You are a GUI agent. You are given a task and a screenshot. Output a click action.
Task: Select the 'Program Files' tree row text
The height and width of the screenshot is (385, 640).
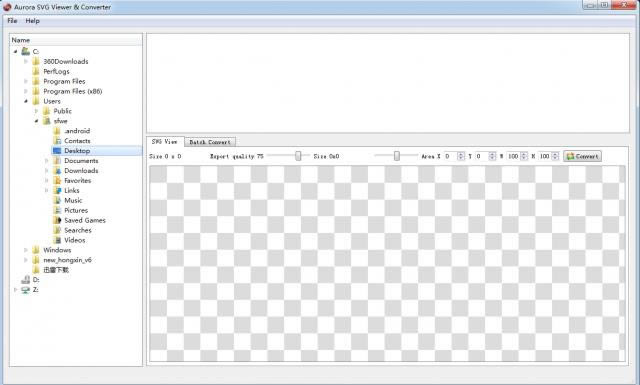click(64, 81)
